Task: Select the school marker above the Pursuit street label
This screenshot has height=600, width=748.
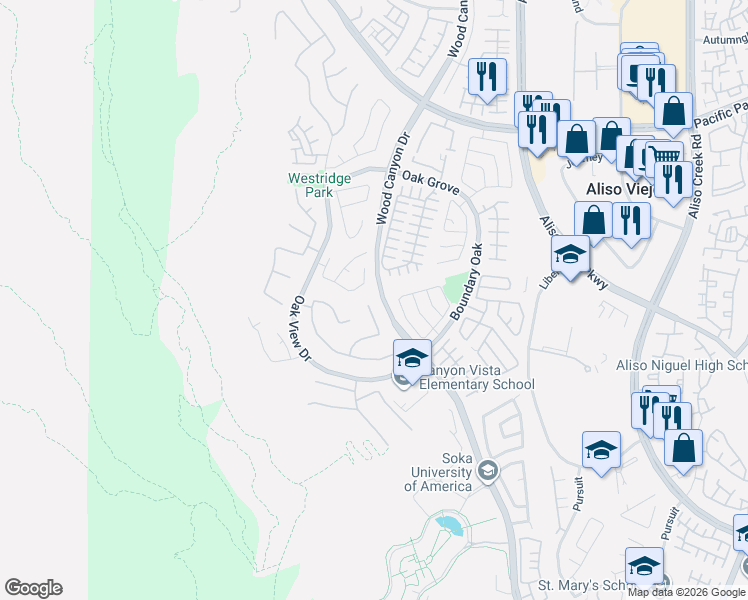Action: coord(601,451)
